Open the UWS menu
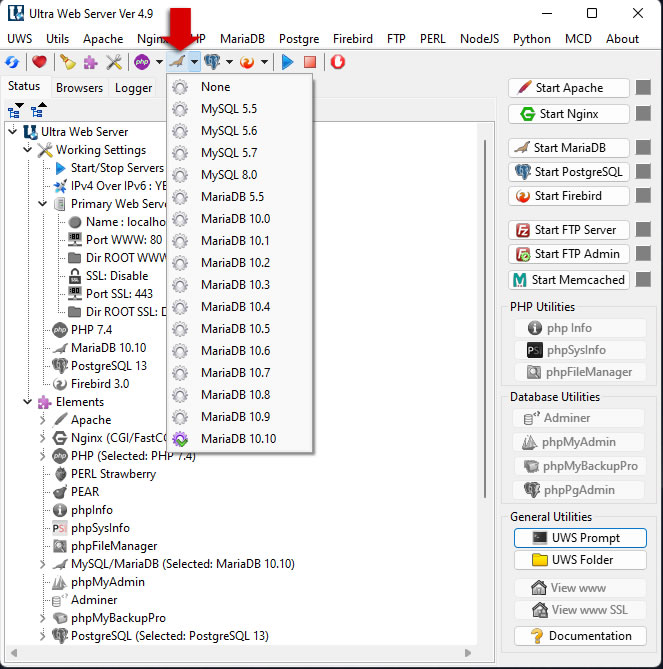The width and height of the screenshot is (663, 669). point(20,39)
